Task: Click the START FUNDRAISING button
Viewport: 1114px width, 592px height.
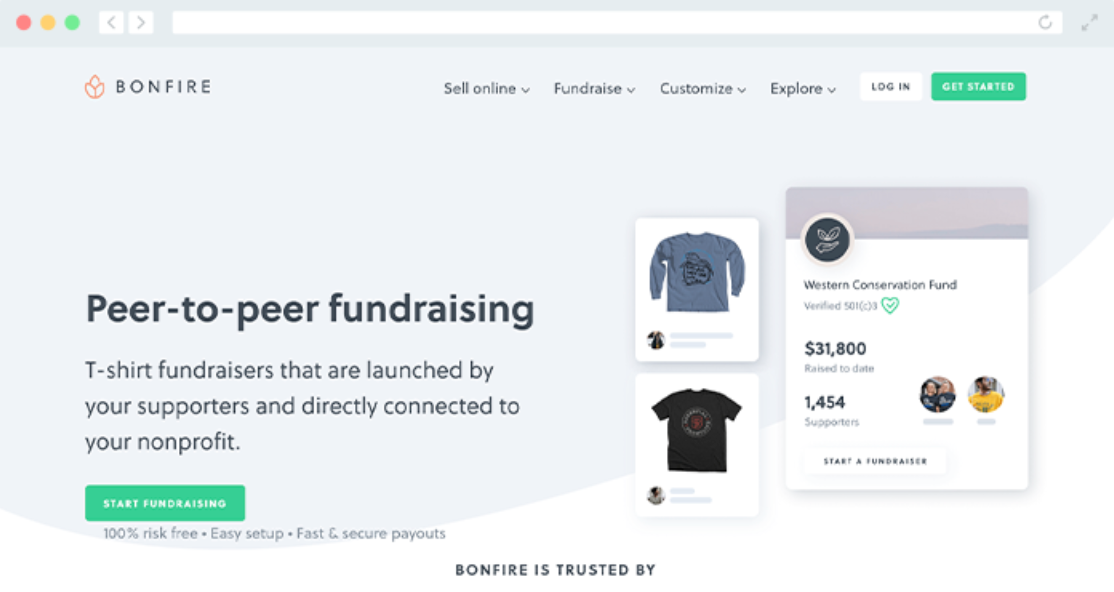Action: click(x=165, y=503)
